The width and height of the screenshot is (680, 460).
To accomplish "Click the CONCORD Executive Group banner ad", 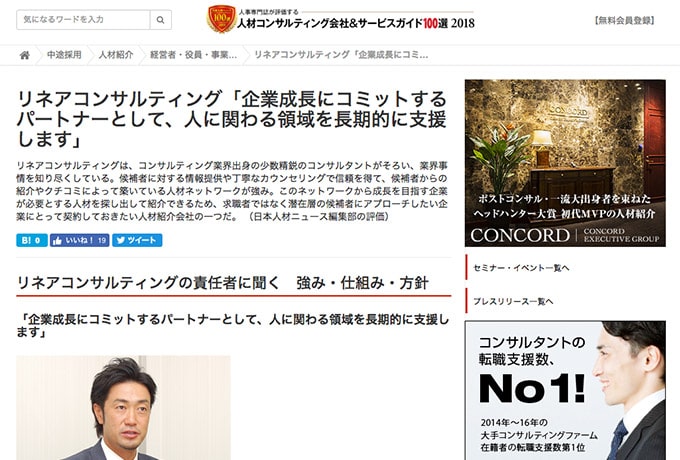I will [565, 163].
